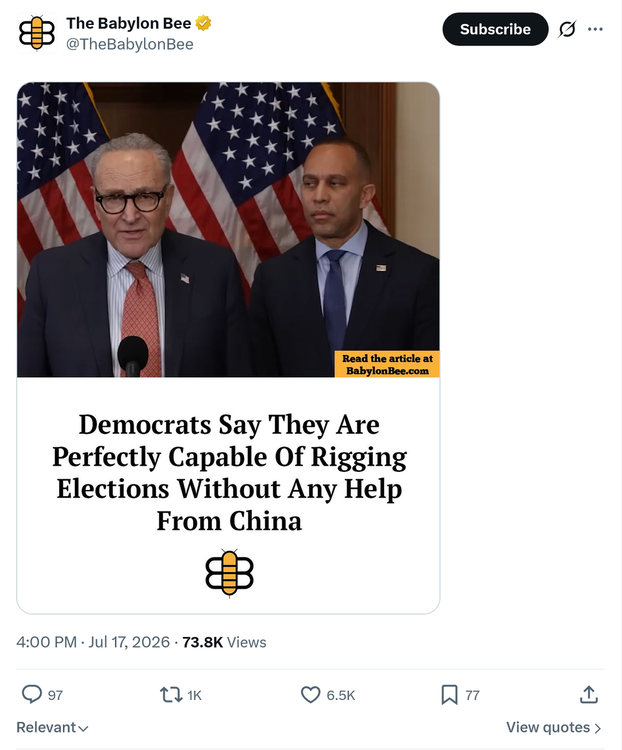
Task: Open View quotes chevron link
Action: pos(554,728)
